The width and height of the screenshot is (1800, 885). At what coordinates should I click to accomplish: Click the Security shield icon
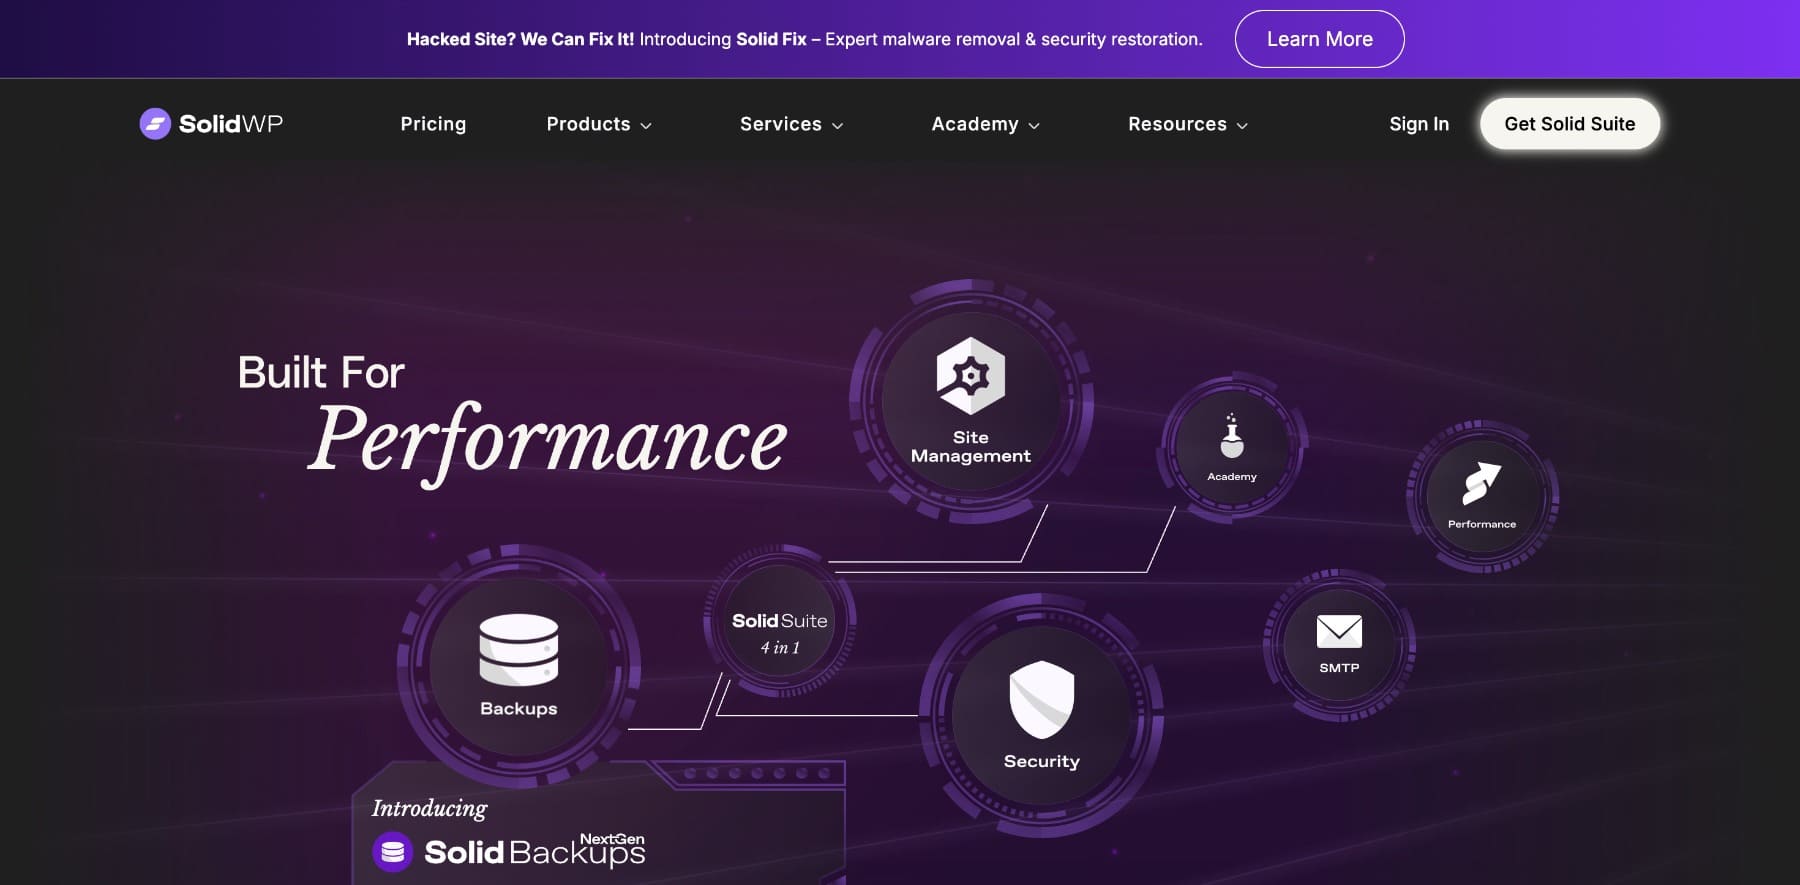(1042, 699)
